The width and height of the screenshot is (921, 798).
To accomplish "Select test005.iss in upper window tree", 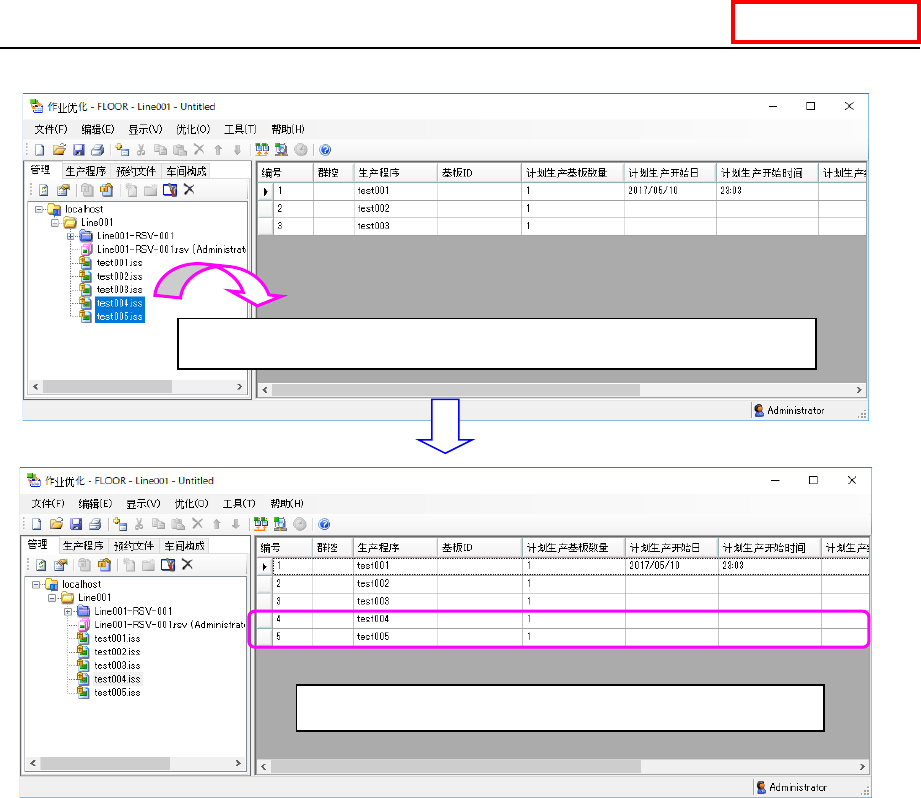I will [x=120, y=316].
